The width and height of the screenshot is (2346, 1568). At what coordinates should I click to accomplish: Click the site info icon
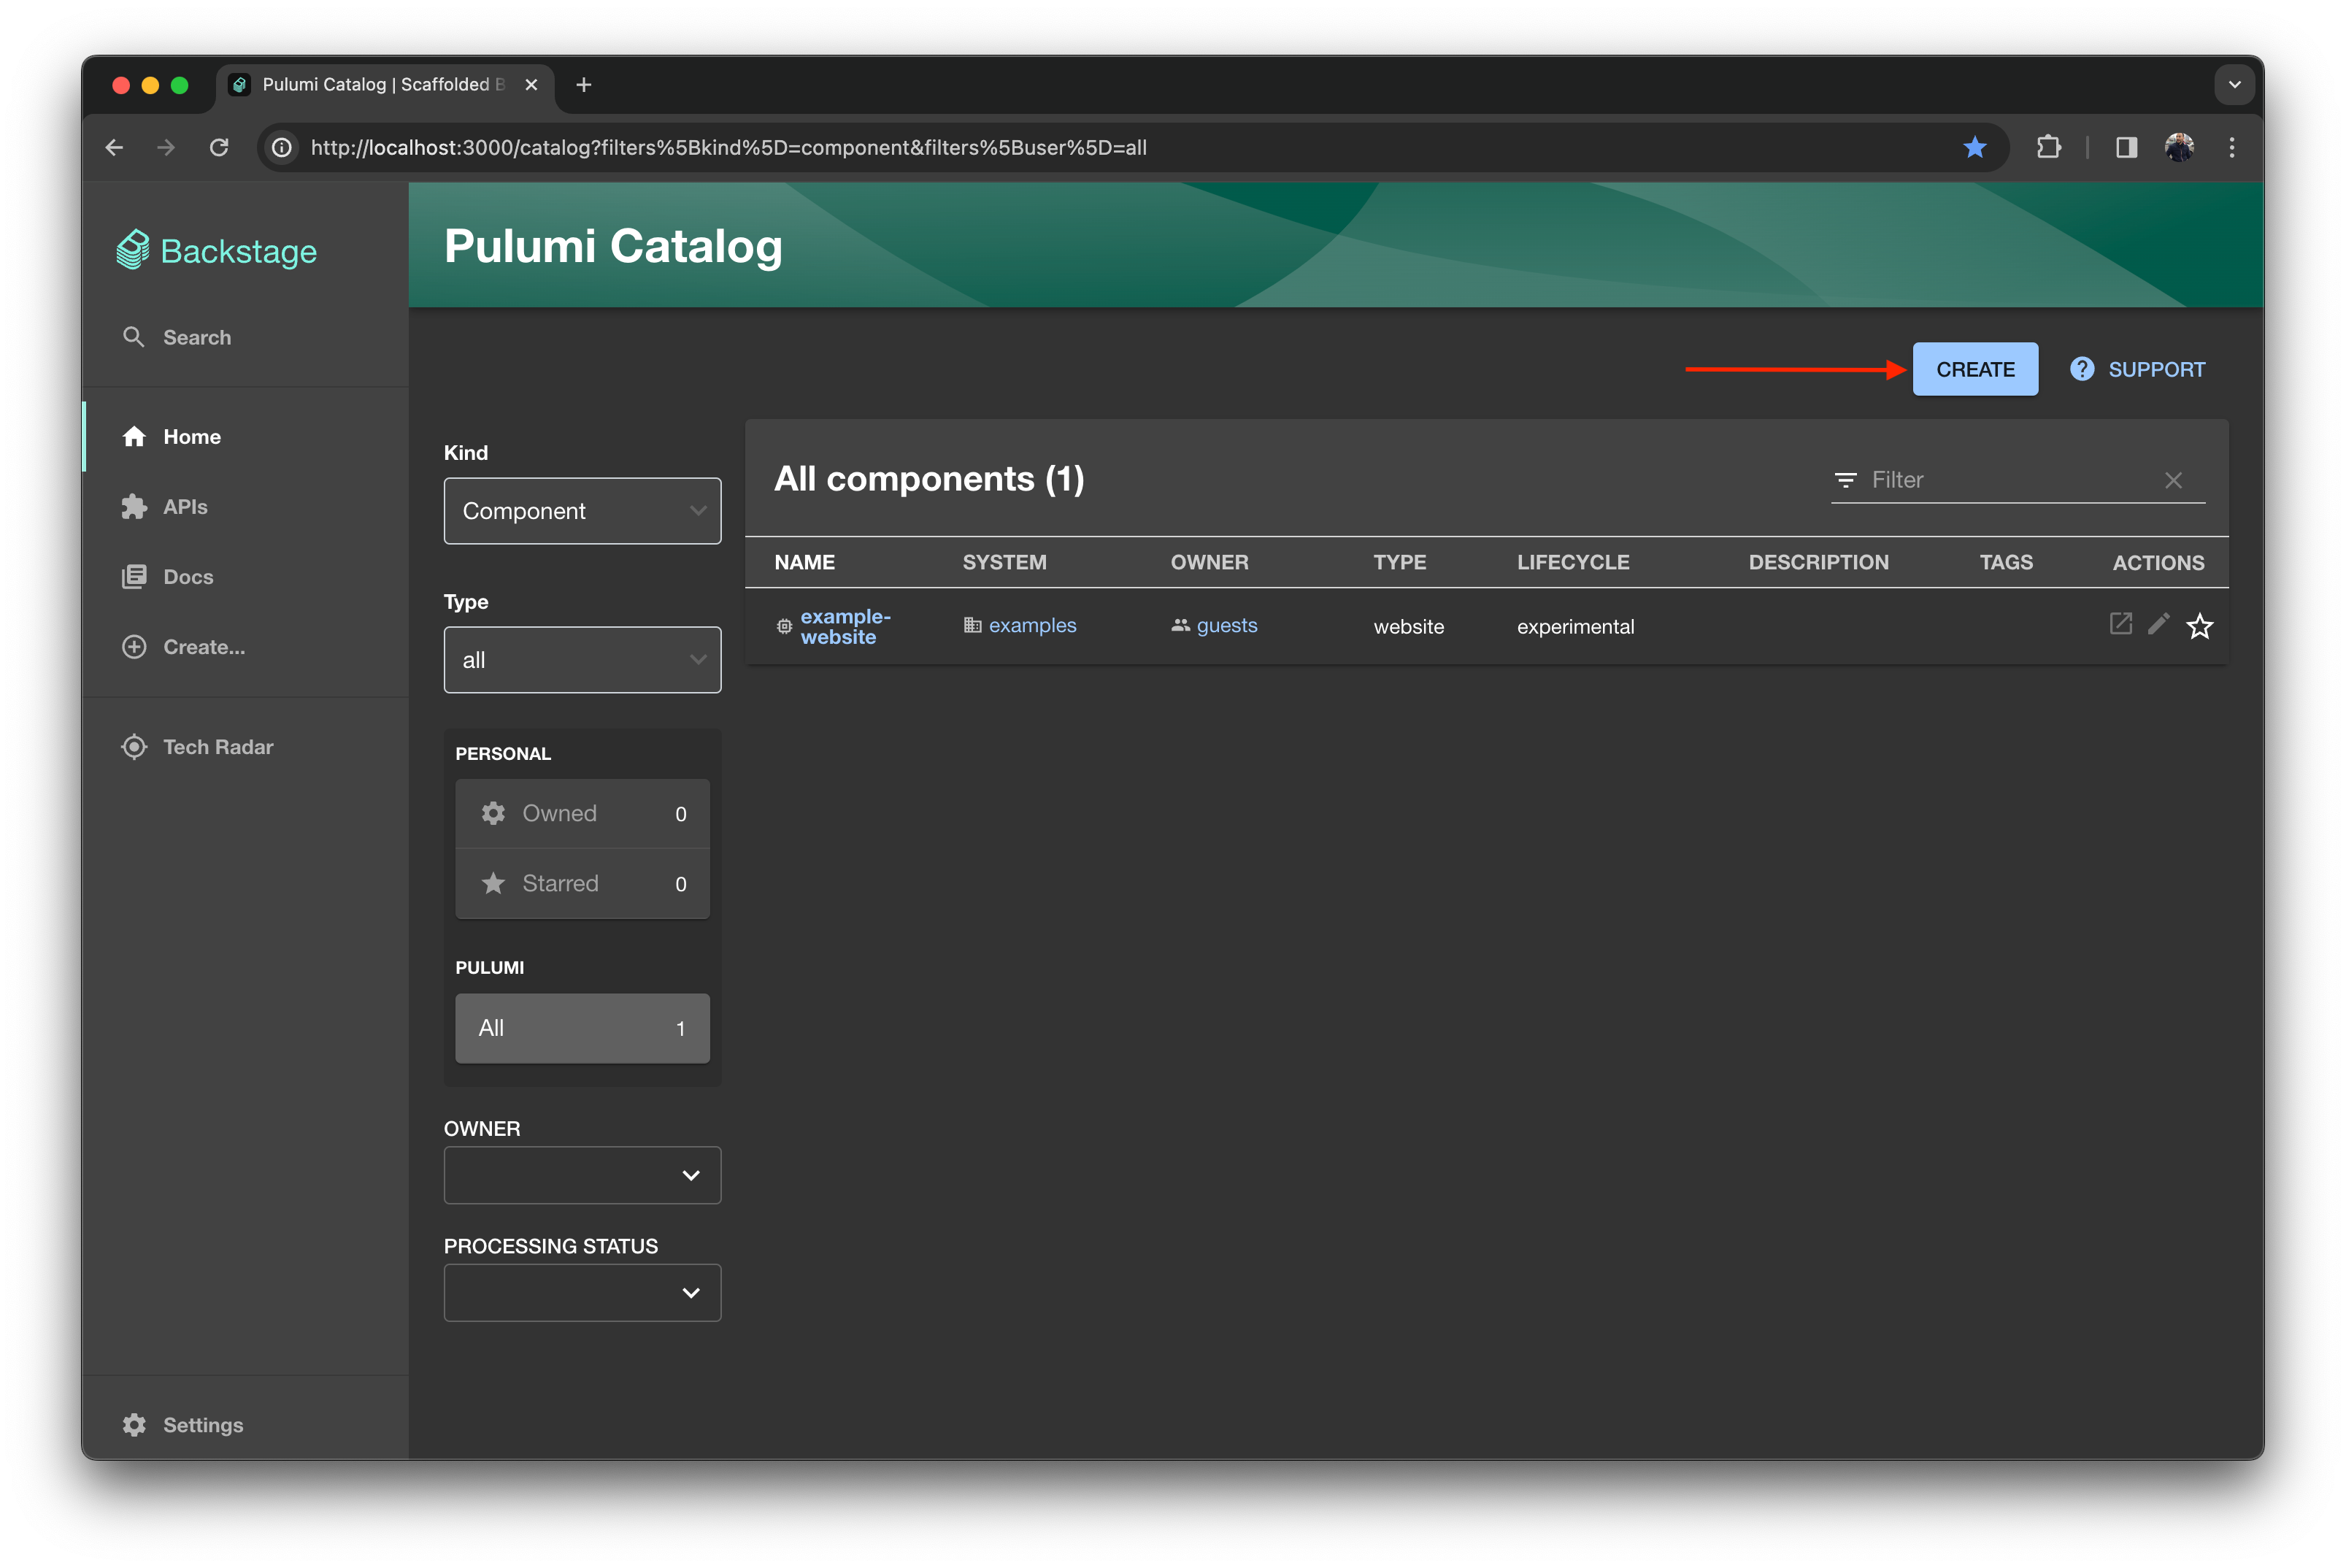click(283, 148)
